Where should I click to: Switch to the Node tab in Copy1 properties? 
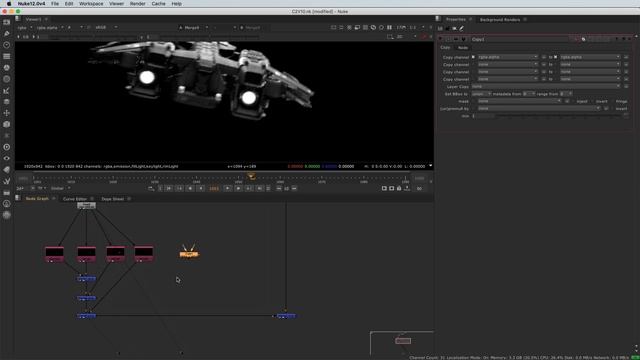tap(463, 48)
